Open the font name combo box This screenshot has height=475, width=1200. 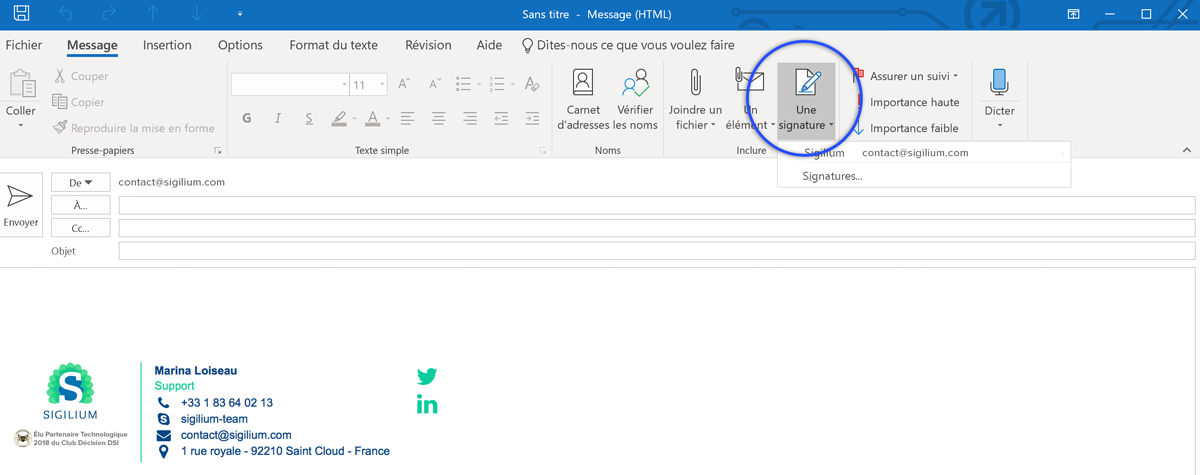290,85
